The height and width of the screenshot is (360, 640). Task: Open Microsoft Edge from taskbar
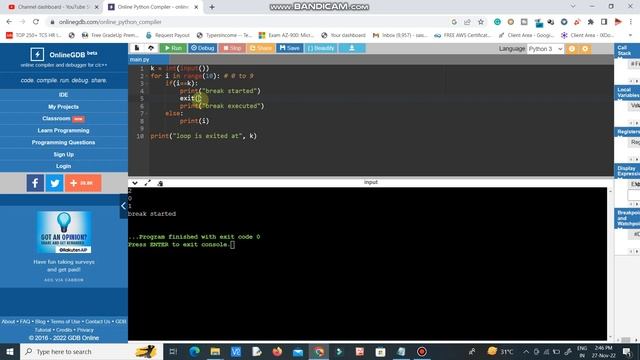point(194,351)
